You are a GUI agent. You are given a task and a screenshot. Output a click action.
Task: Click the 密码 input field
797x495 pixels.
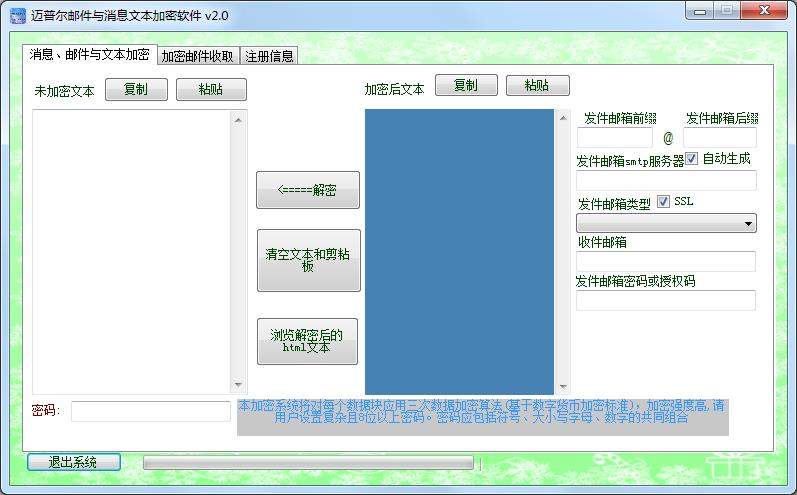[150, 411]
